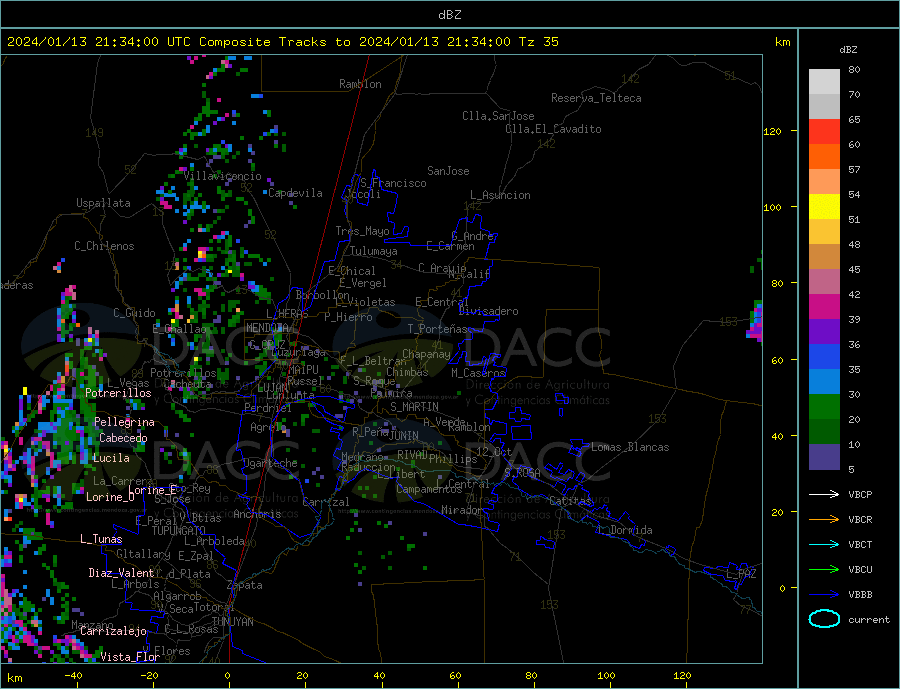
Task: Click the 'TUPUNGATO' map label
Action: 179,531
